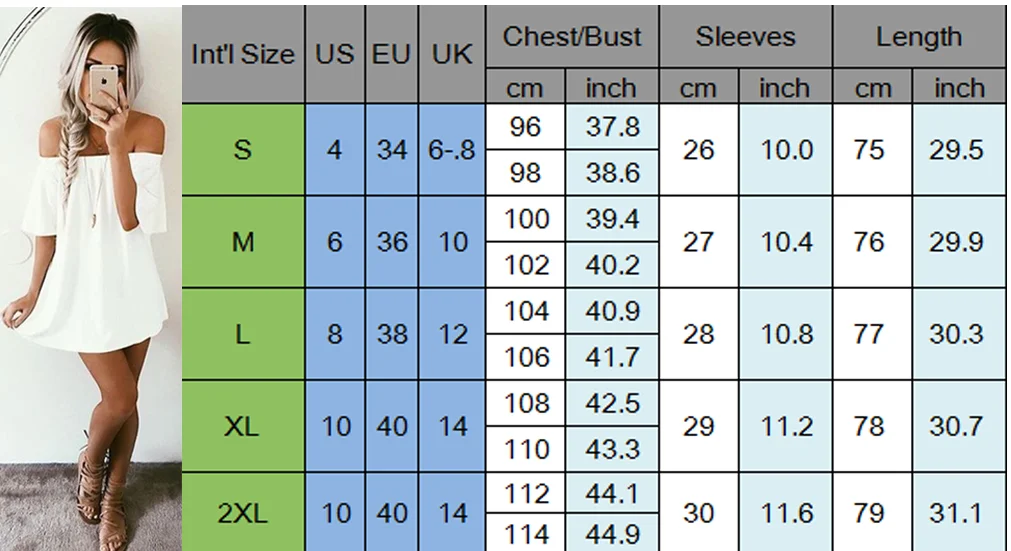Viewport: 1011px width, 551px height.
Task: Click the 104 cm chest value
Action: point(525,311)
